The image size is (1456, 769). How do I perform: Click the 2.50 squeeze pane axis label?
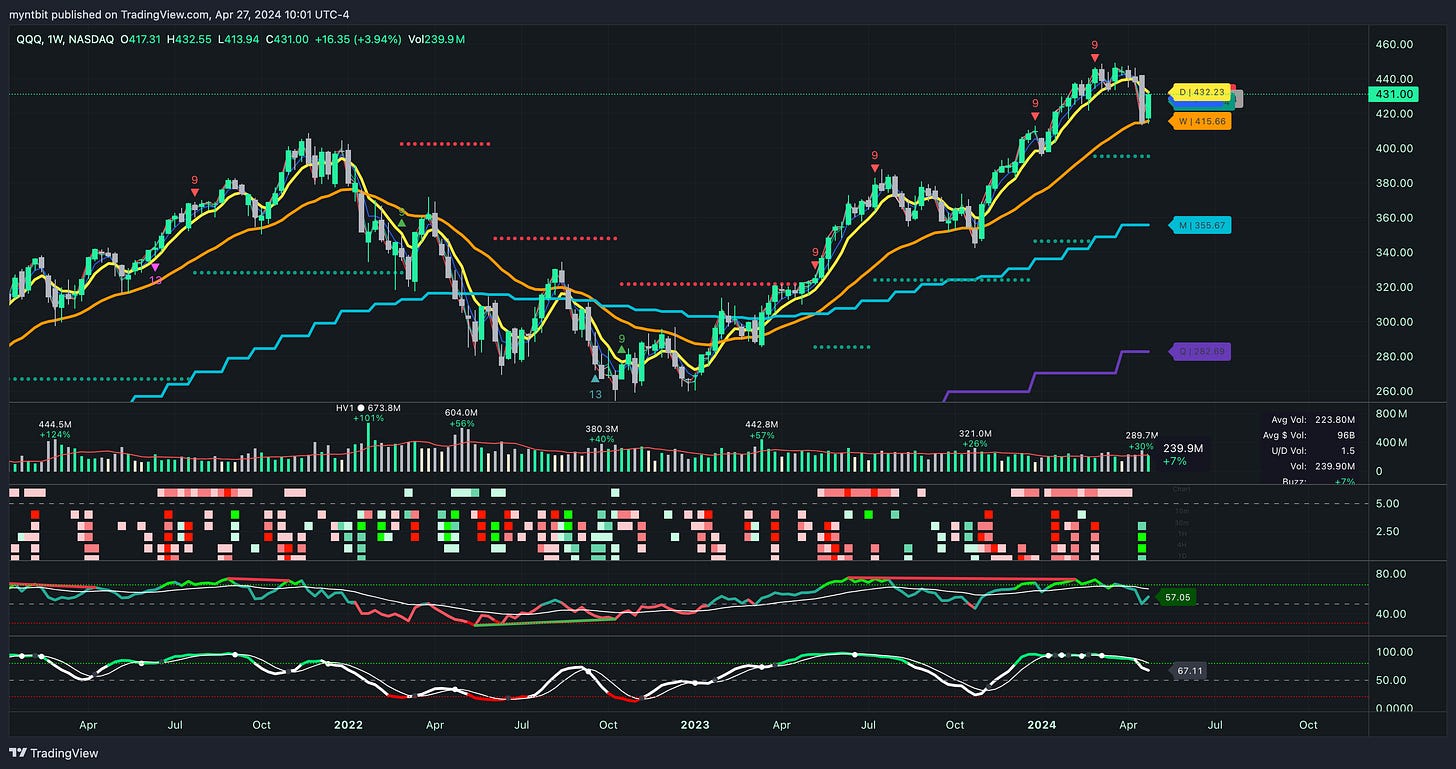click(x=1387, y=531)
